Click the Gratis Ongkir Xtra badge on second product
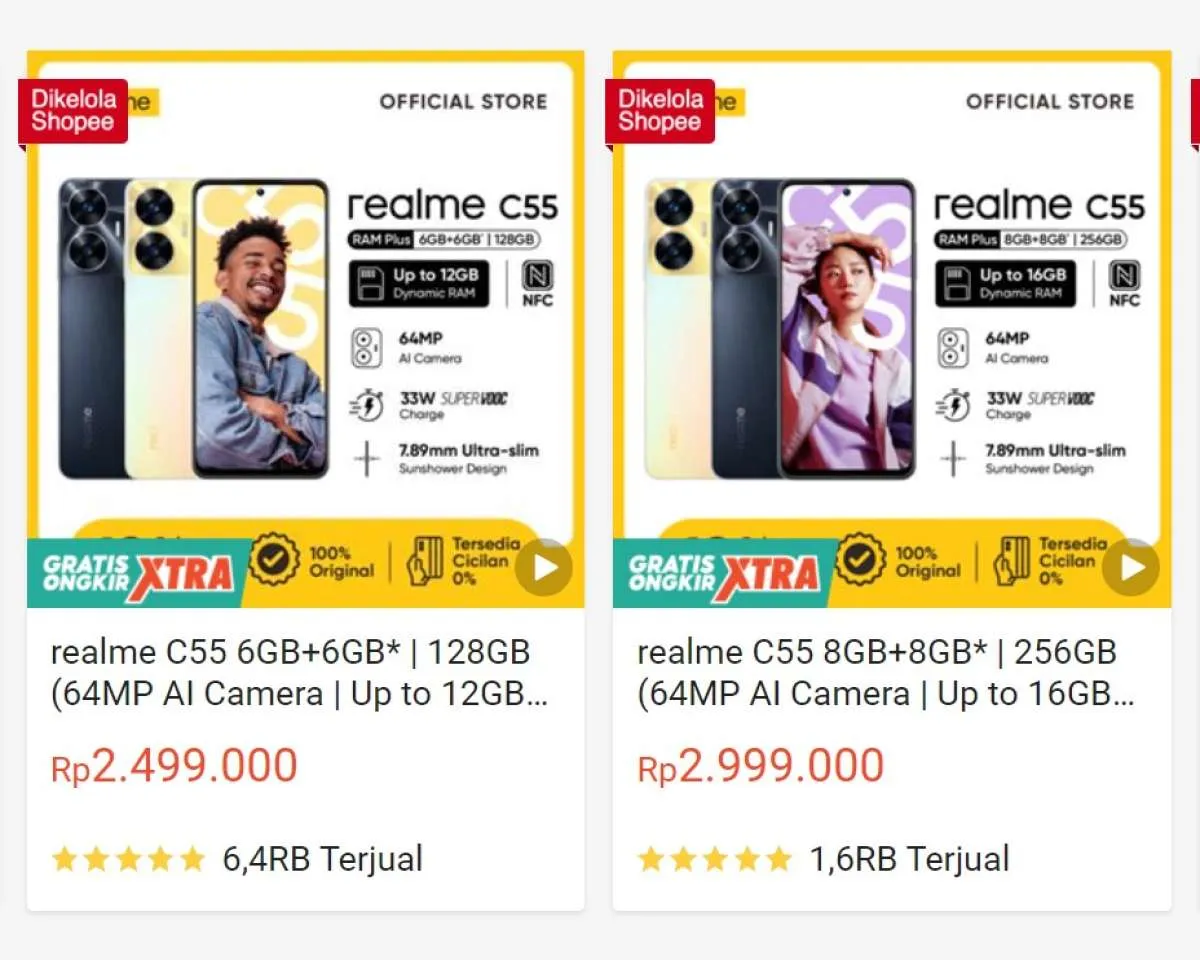1200x960 pixels. pyautogui.click(x=725, y=573)
